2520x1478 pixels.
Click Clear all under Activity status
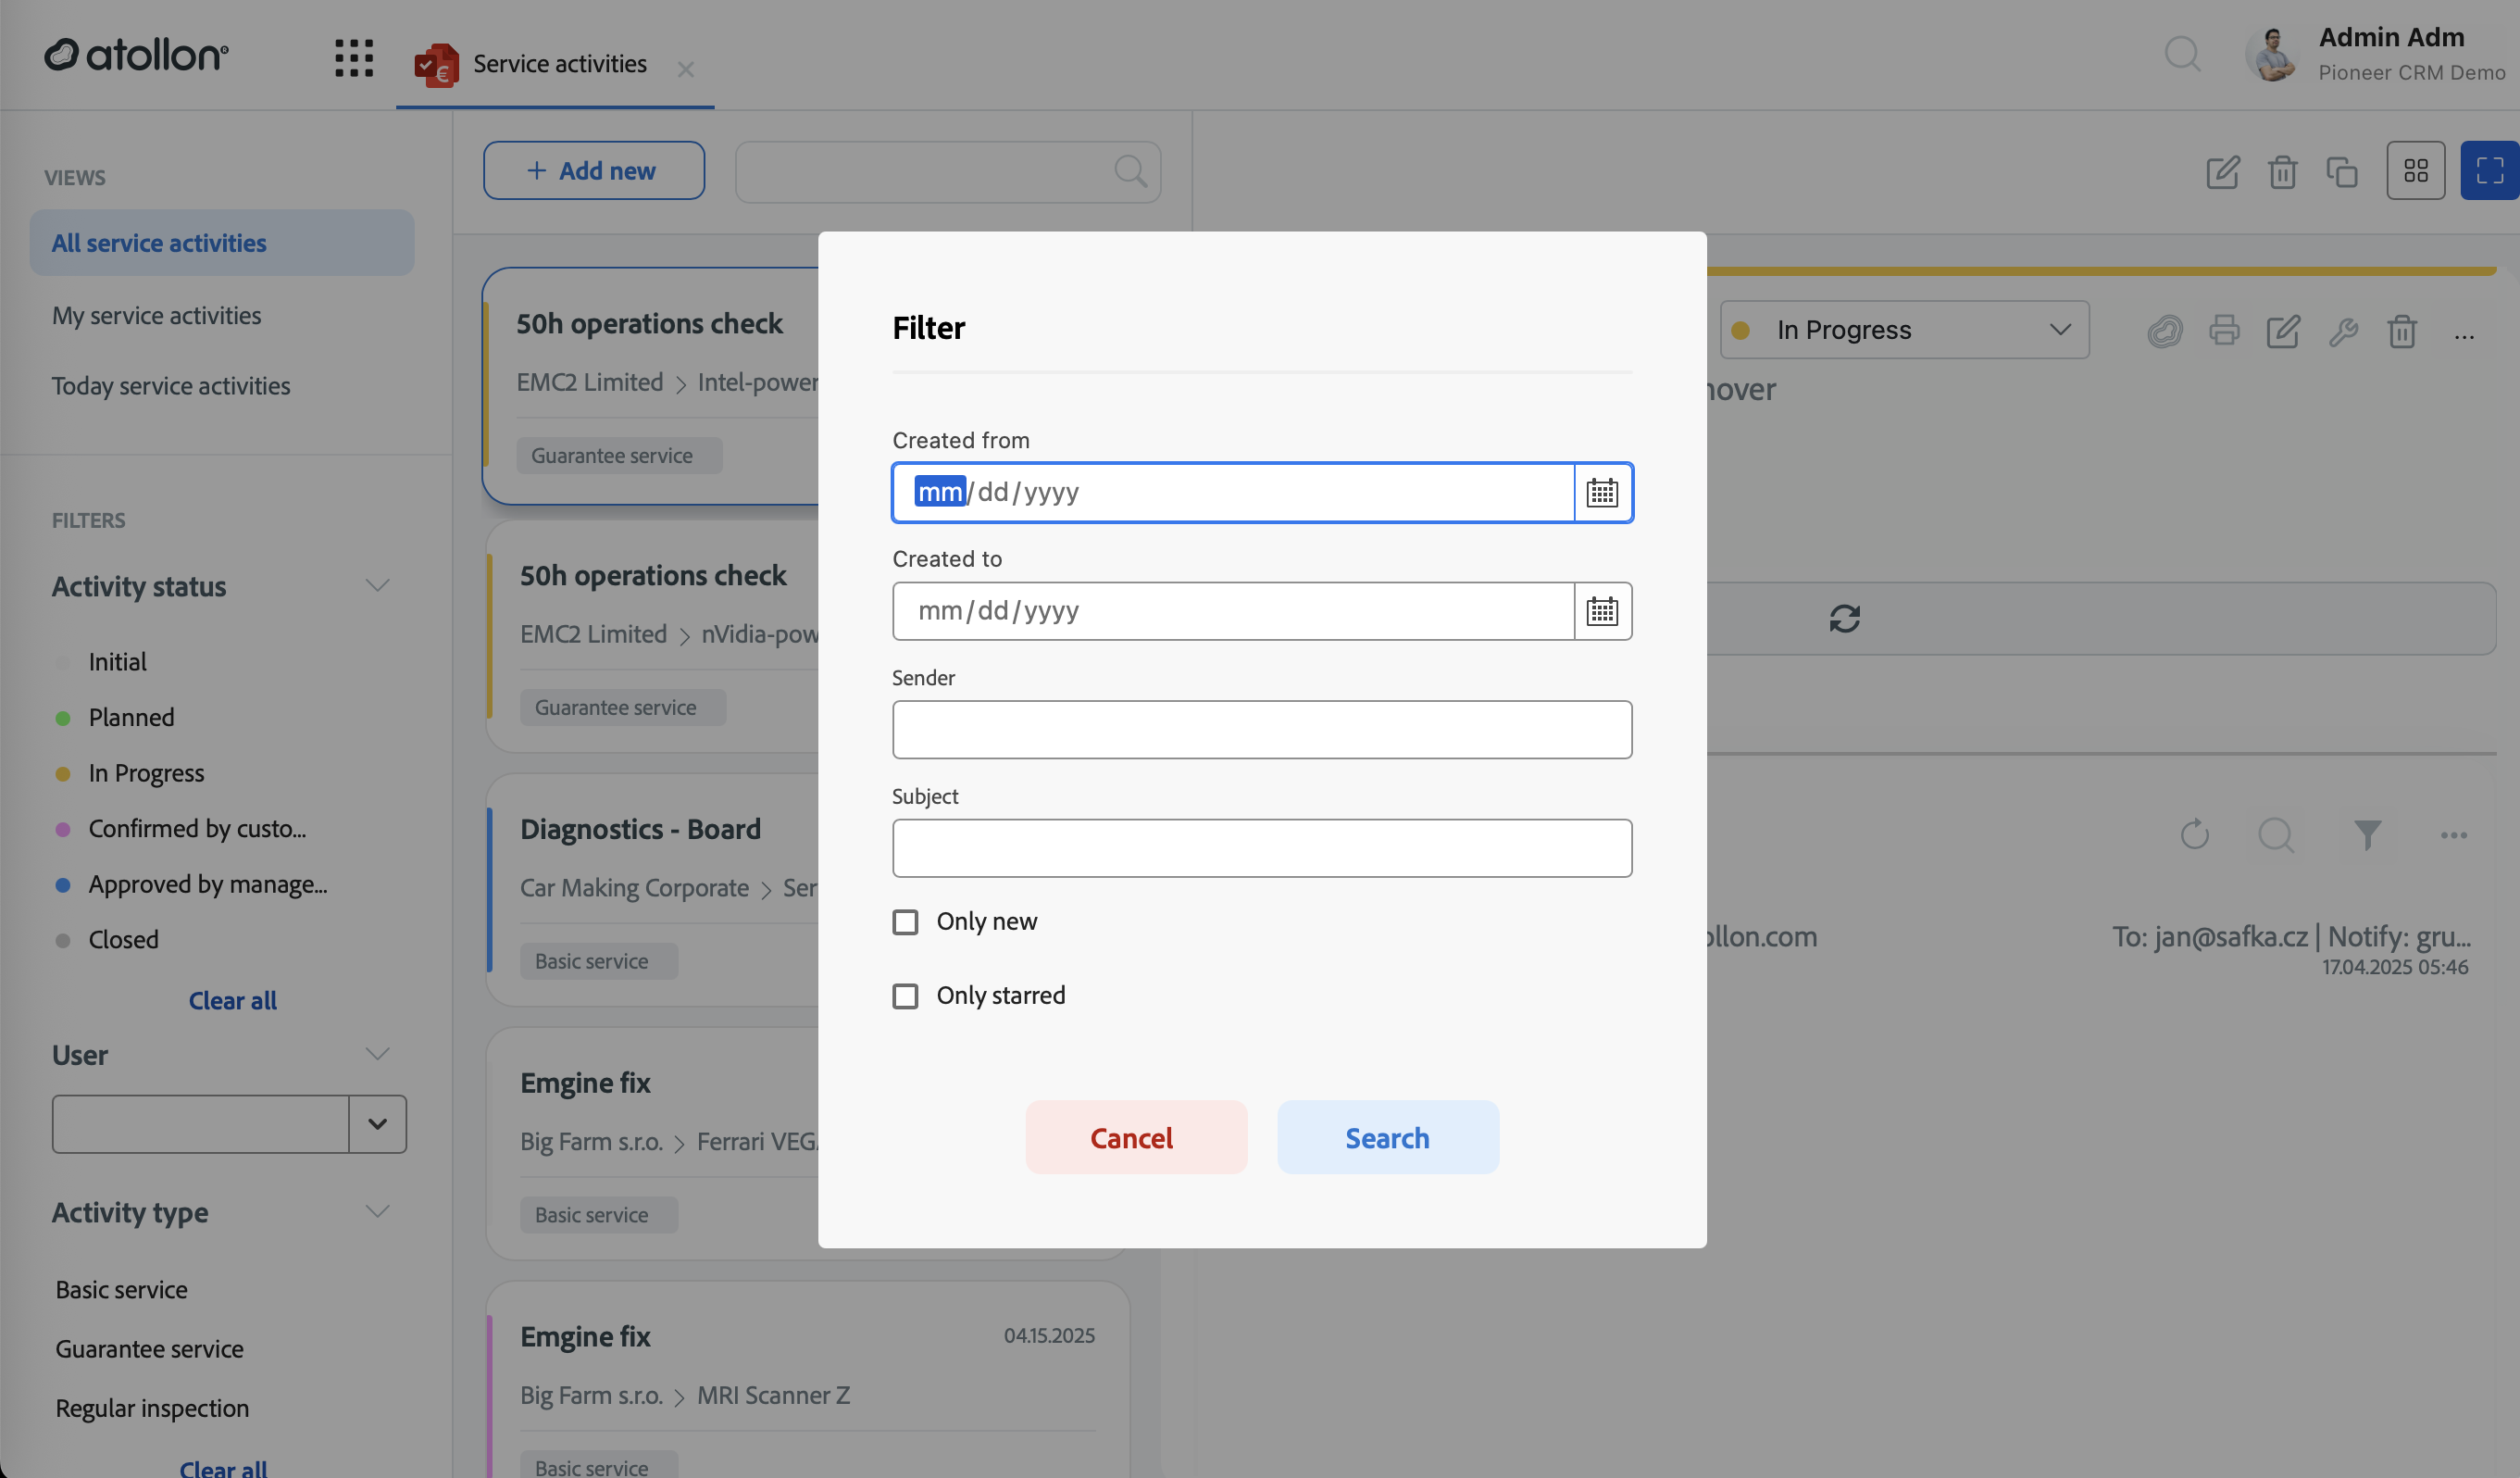[232, 1001]
